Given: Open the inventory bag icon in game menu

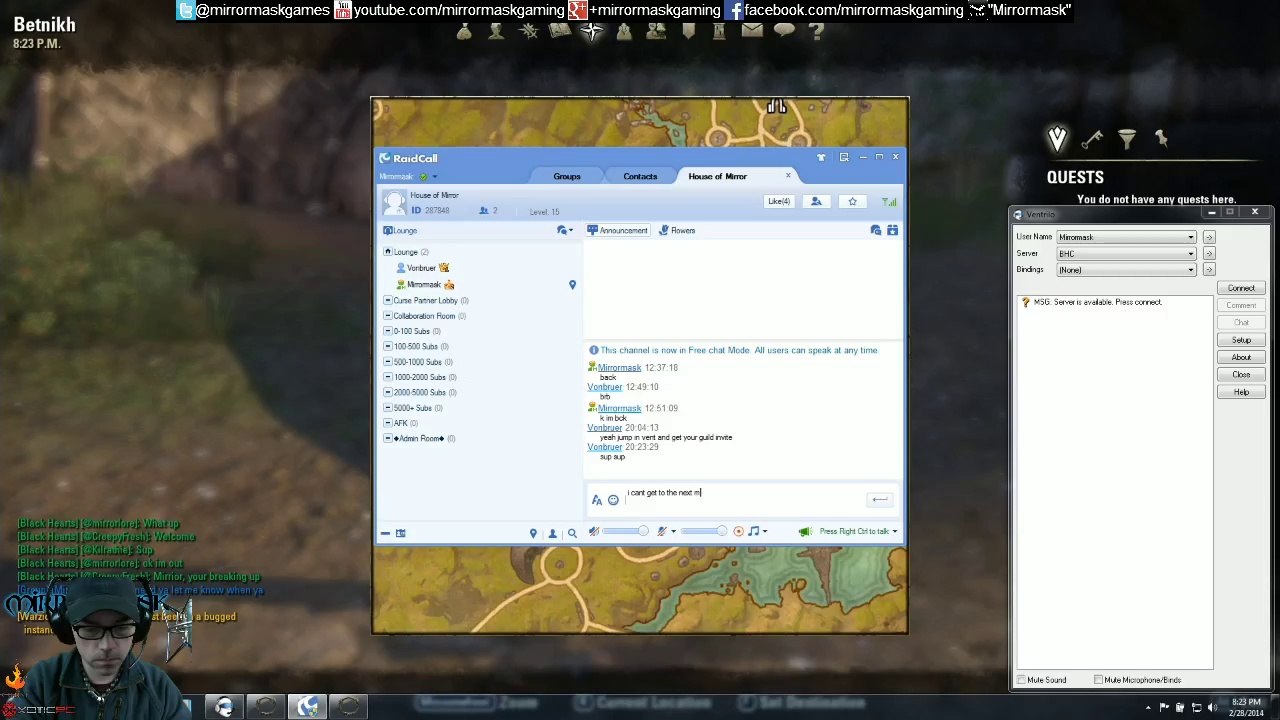Looking at the screenshot, I should coord(464,32).
